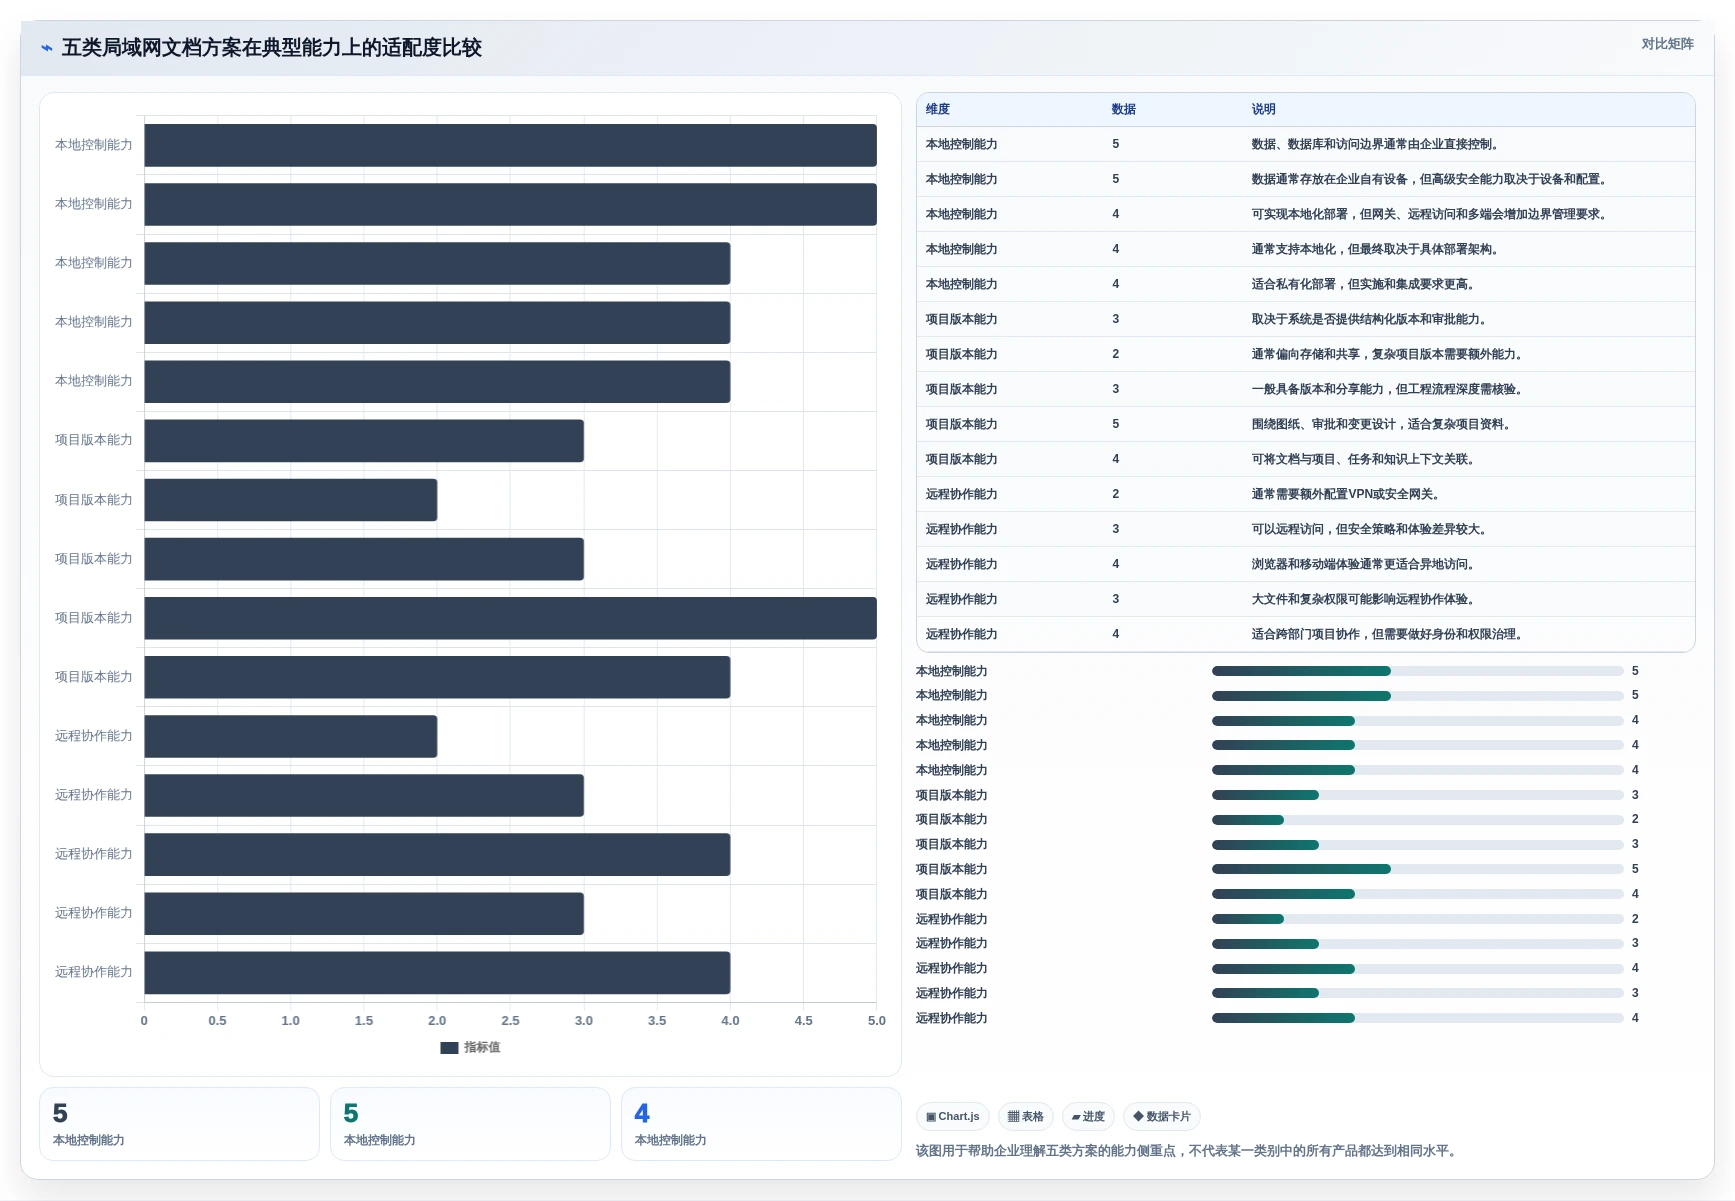Click the 3.5 tick on the chart axis

(657, 1021)
